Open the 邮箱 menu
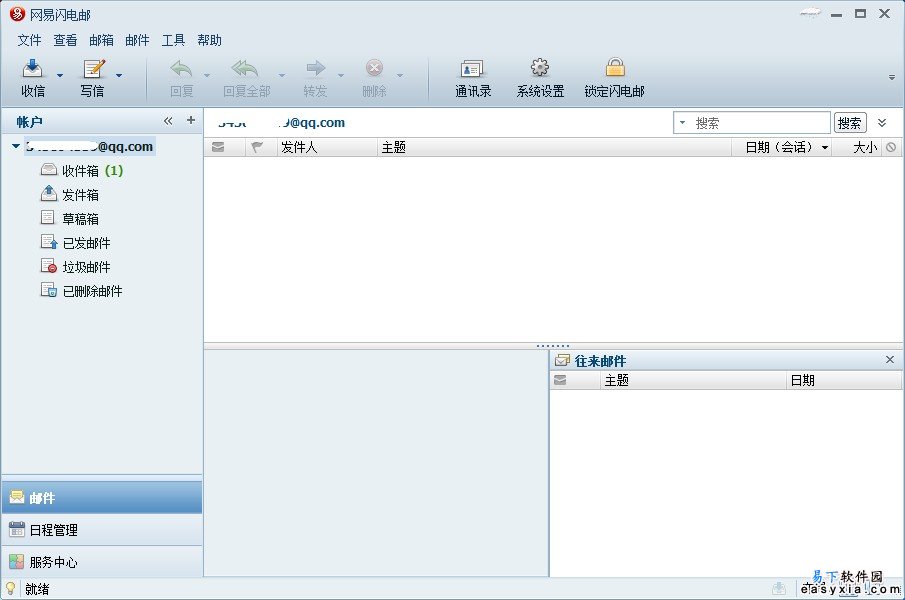Viewport: 905px width, 600px height. click(x=101, y=40)
